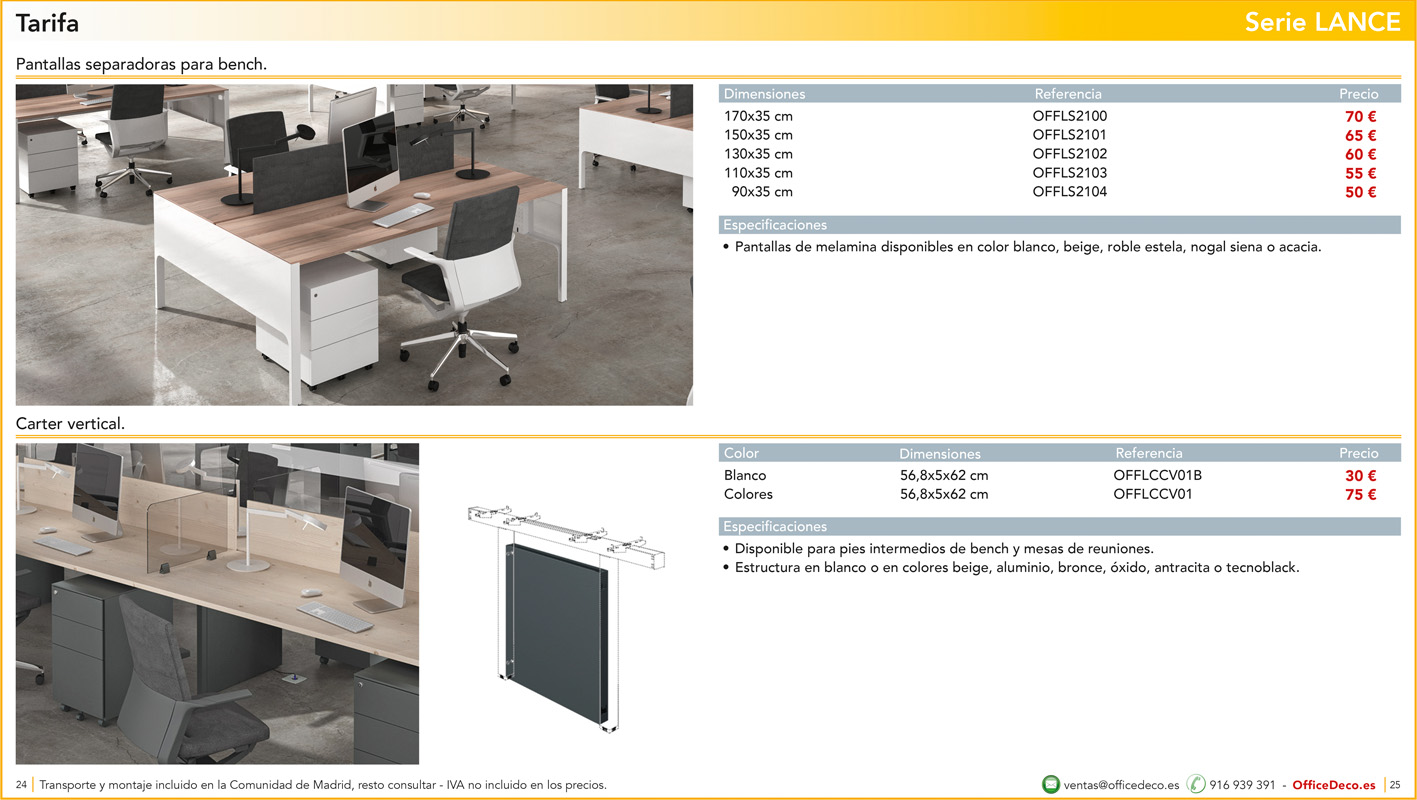
Task: Click the office desk carter photo
Action: (217, 603)
